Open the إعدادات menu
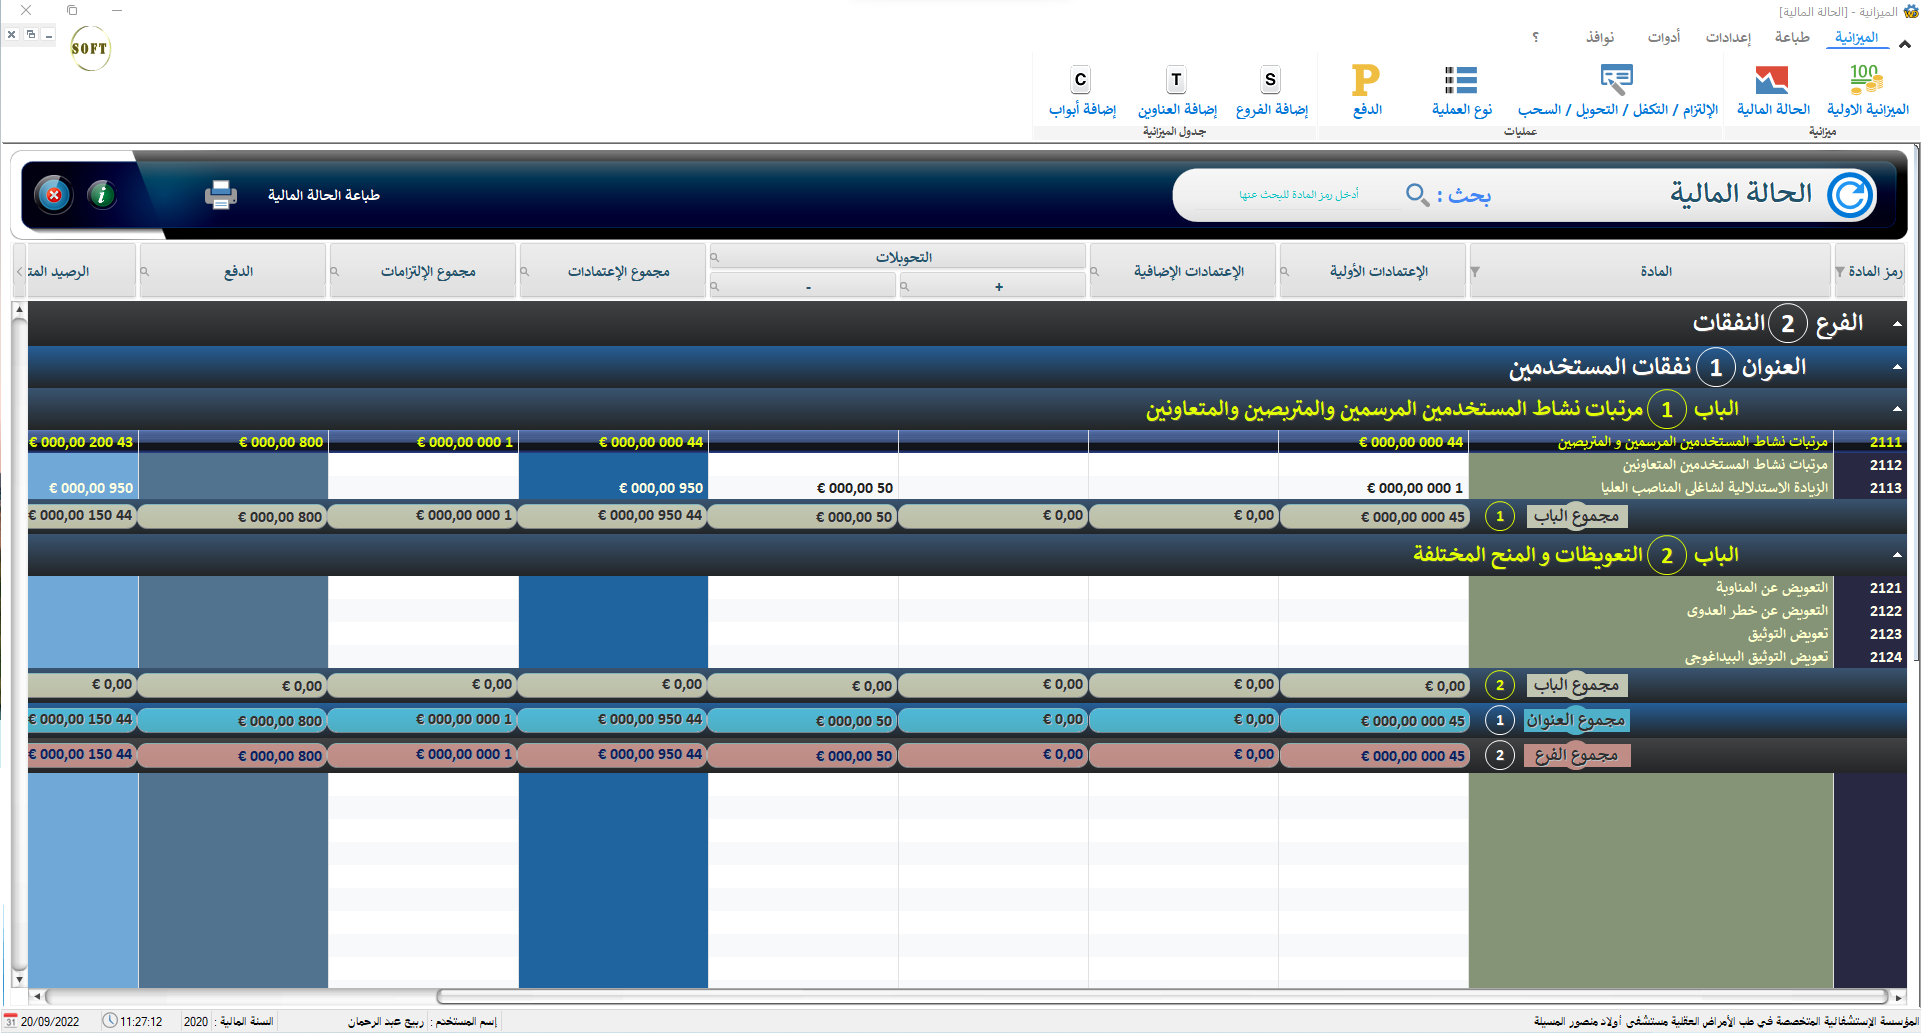 coord(1728,37)
